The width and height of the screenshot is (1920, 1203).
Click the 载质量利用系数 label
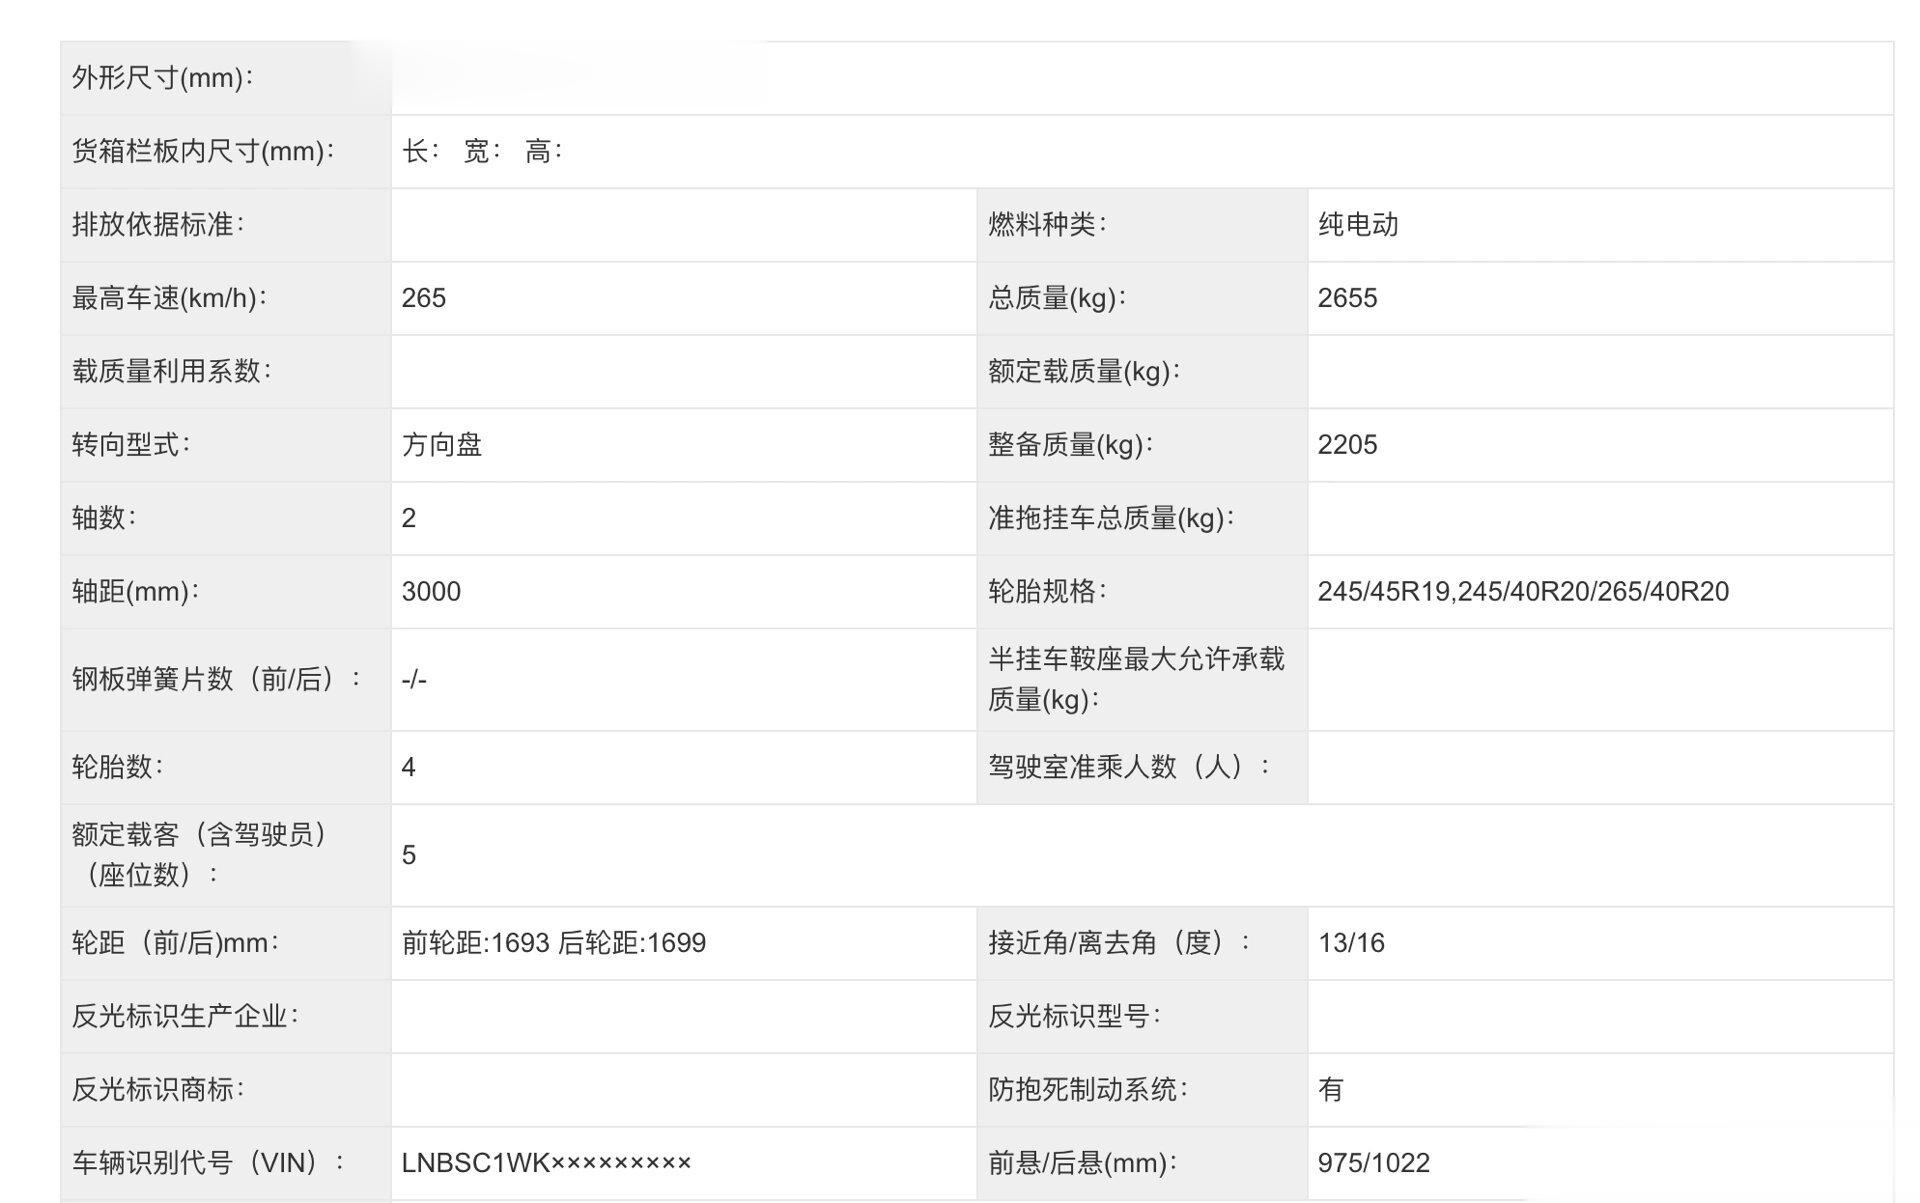coord(171,371)
